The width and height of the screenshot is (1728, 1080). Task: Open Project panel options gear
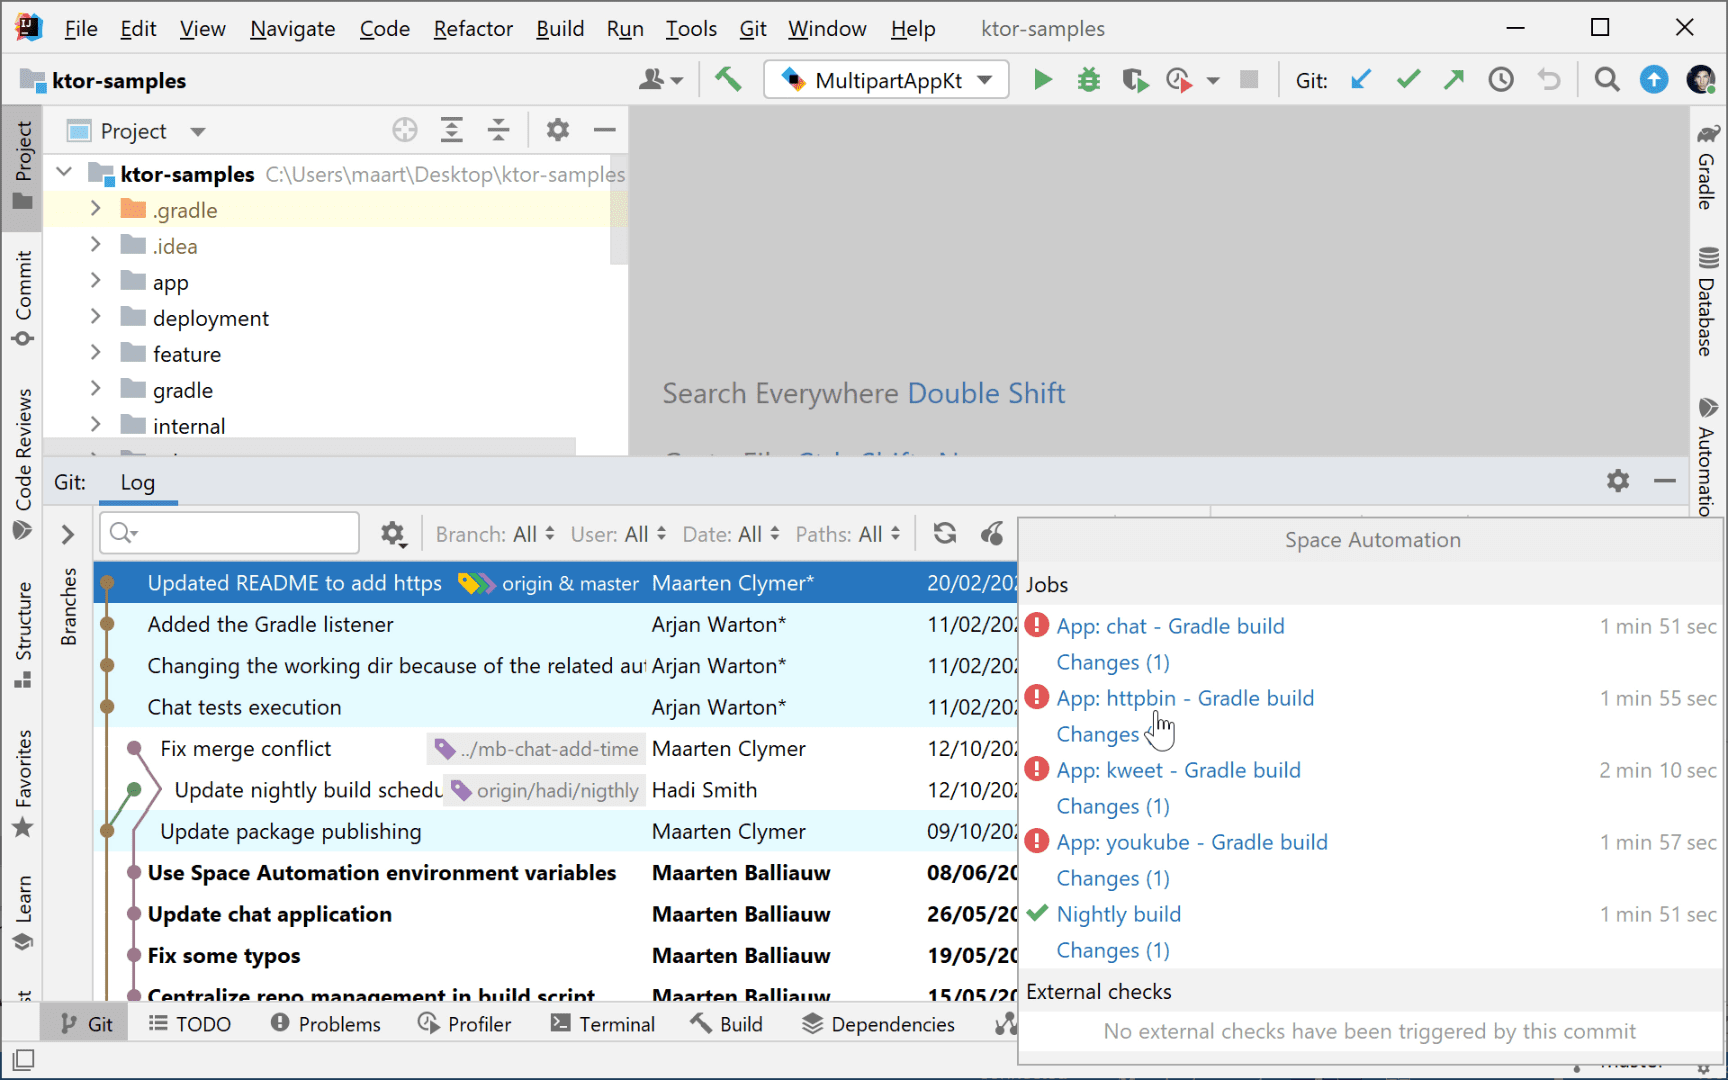pyautogui.click(x=557, y=130)
